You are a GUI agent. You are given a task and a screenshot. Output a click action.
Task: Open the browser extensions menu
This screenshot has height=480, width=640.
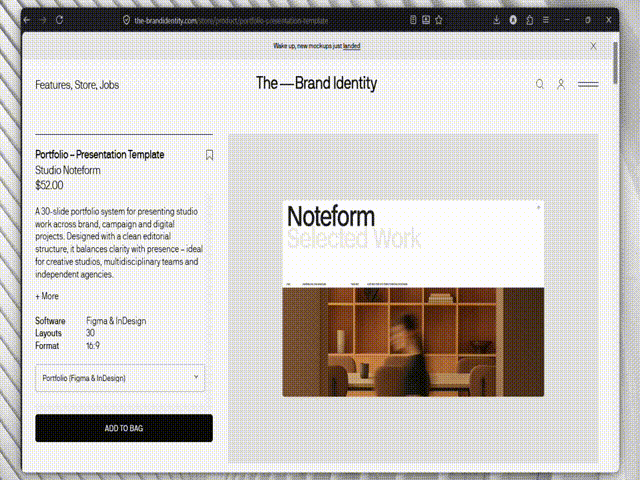(530, 20)
